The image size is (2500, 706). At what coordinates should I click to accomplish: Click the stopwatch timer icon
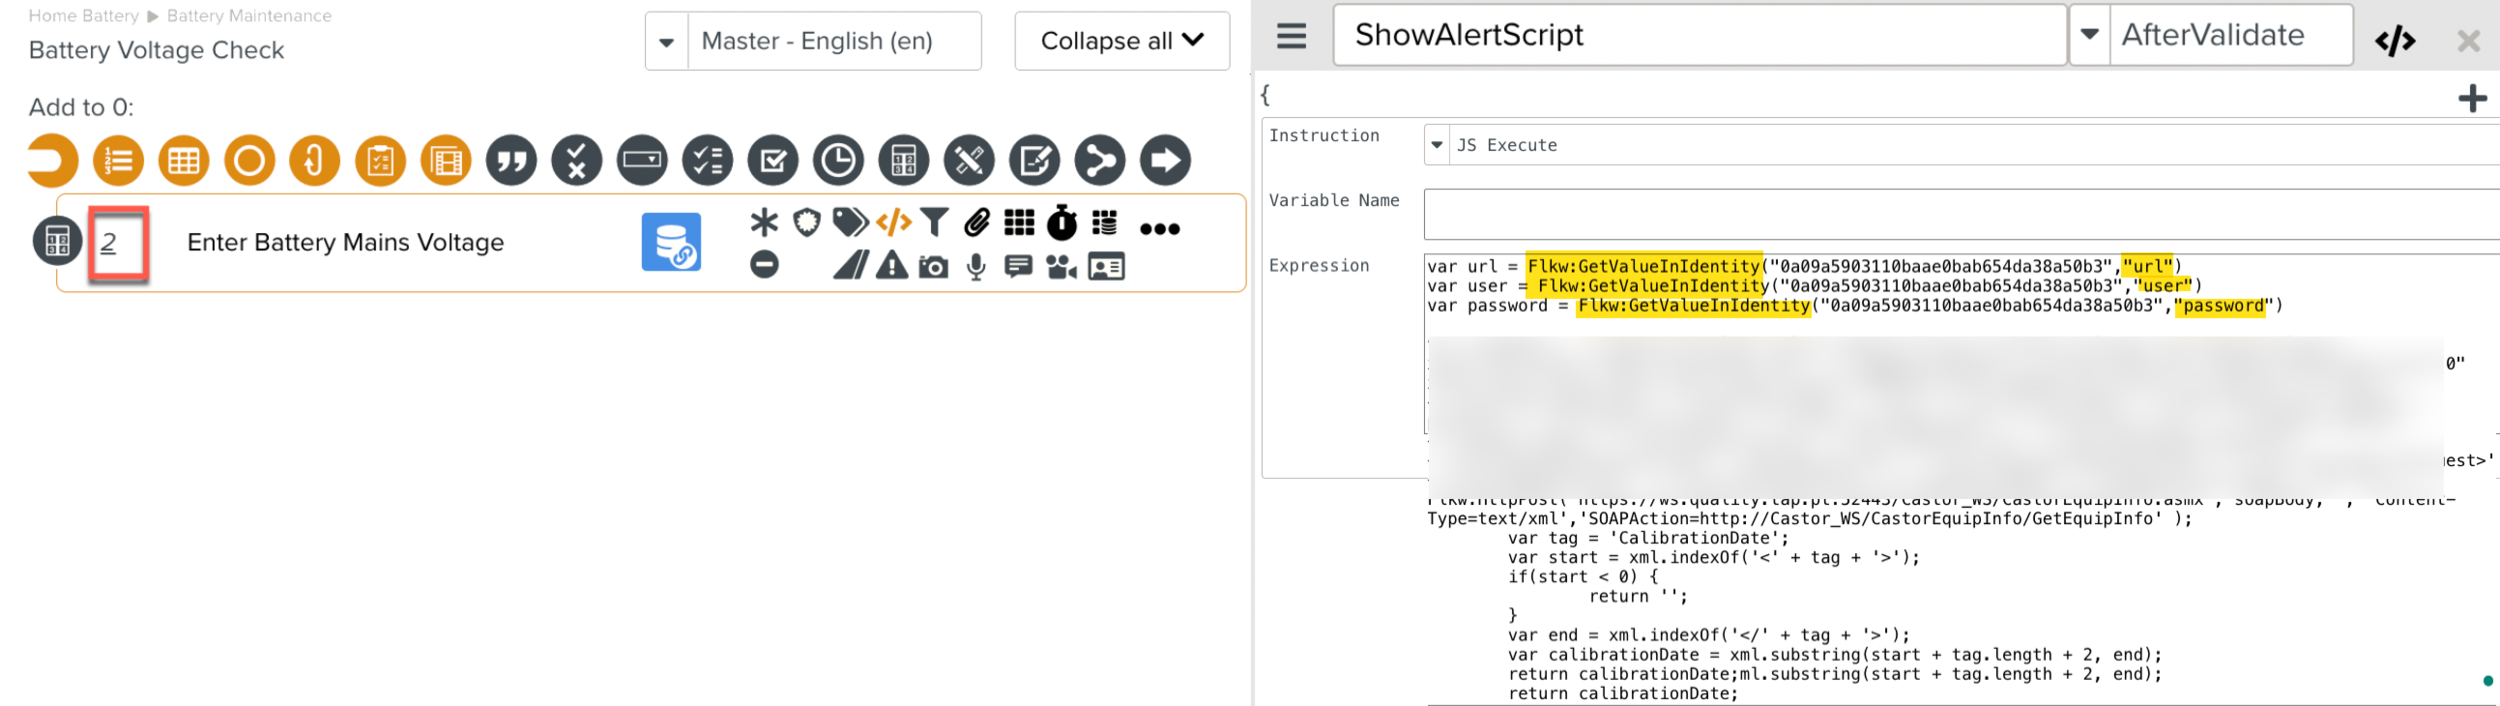point(1061,223)
